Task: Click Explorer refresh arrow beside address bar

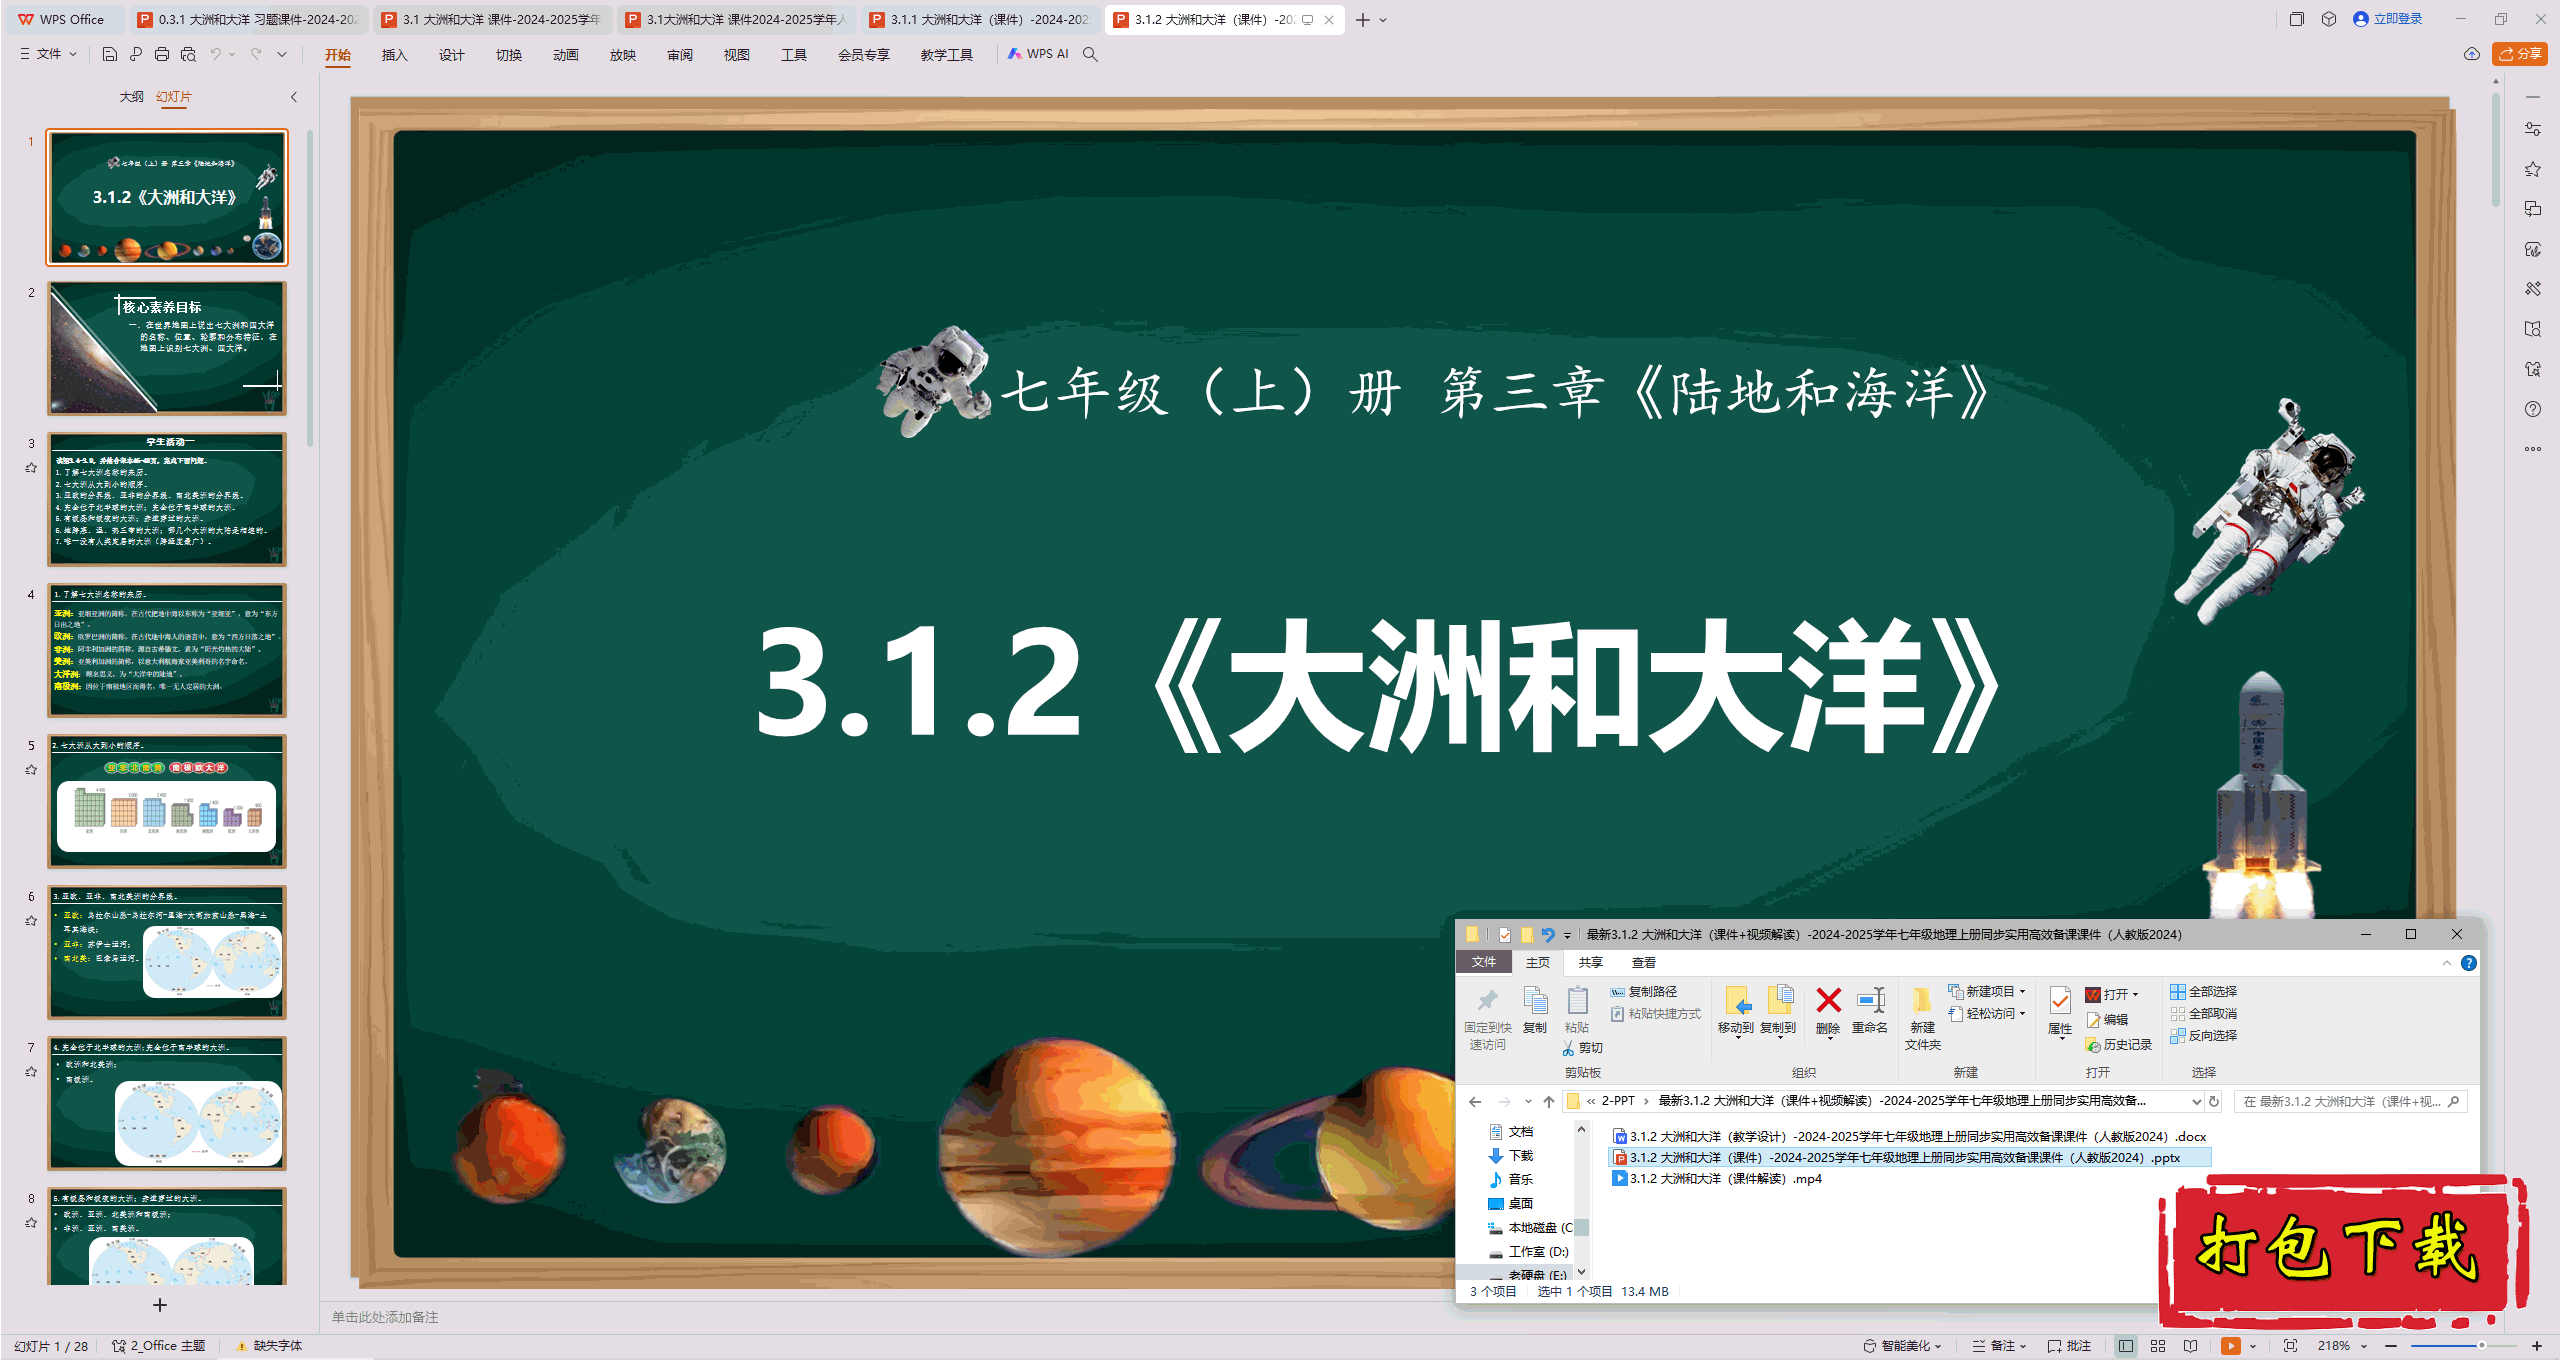Action: pyautogui.click(x=2214, y=1101)
